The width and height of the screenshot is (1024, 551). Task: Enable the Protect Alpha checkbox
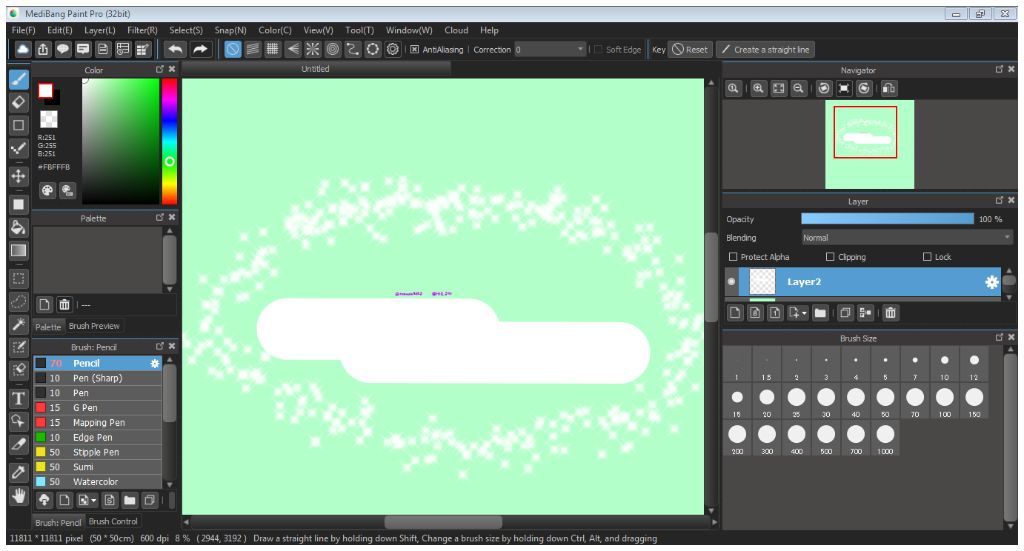[x=733, y=257]
